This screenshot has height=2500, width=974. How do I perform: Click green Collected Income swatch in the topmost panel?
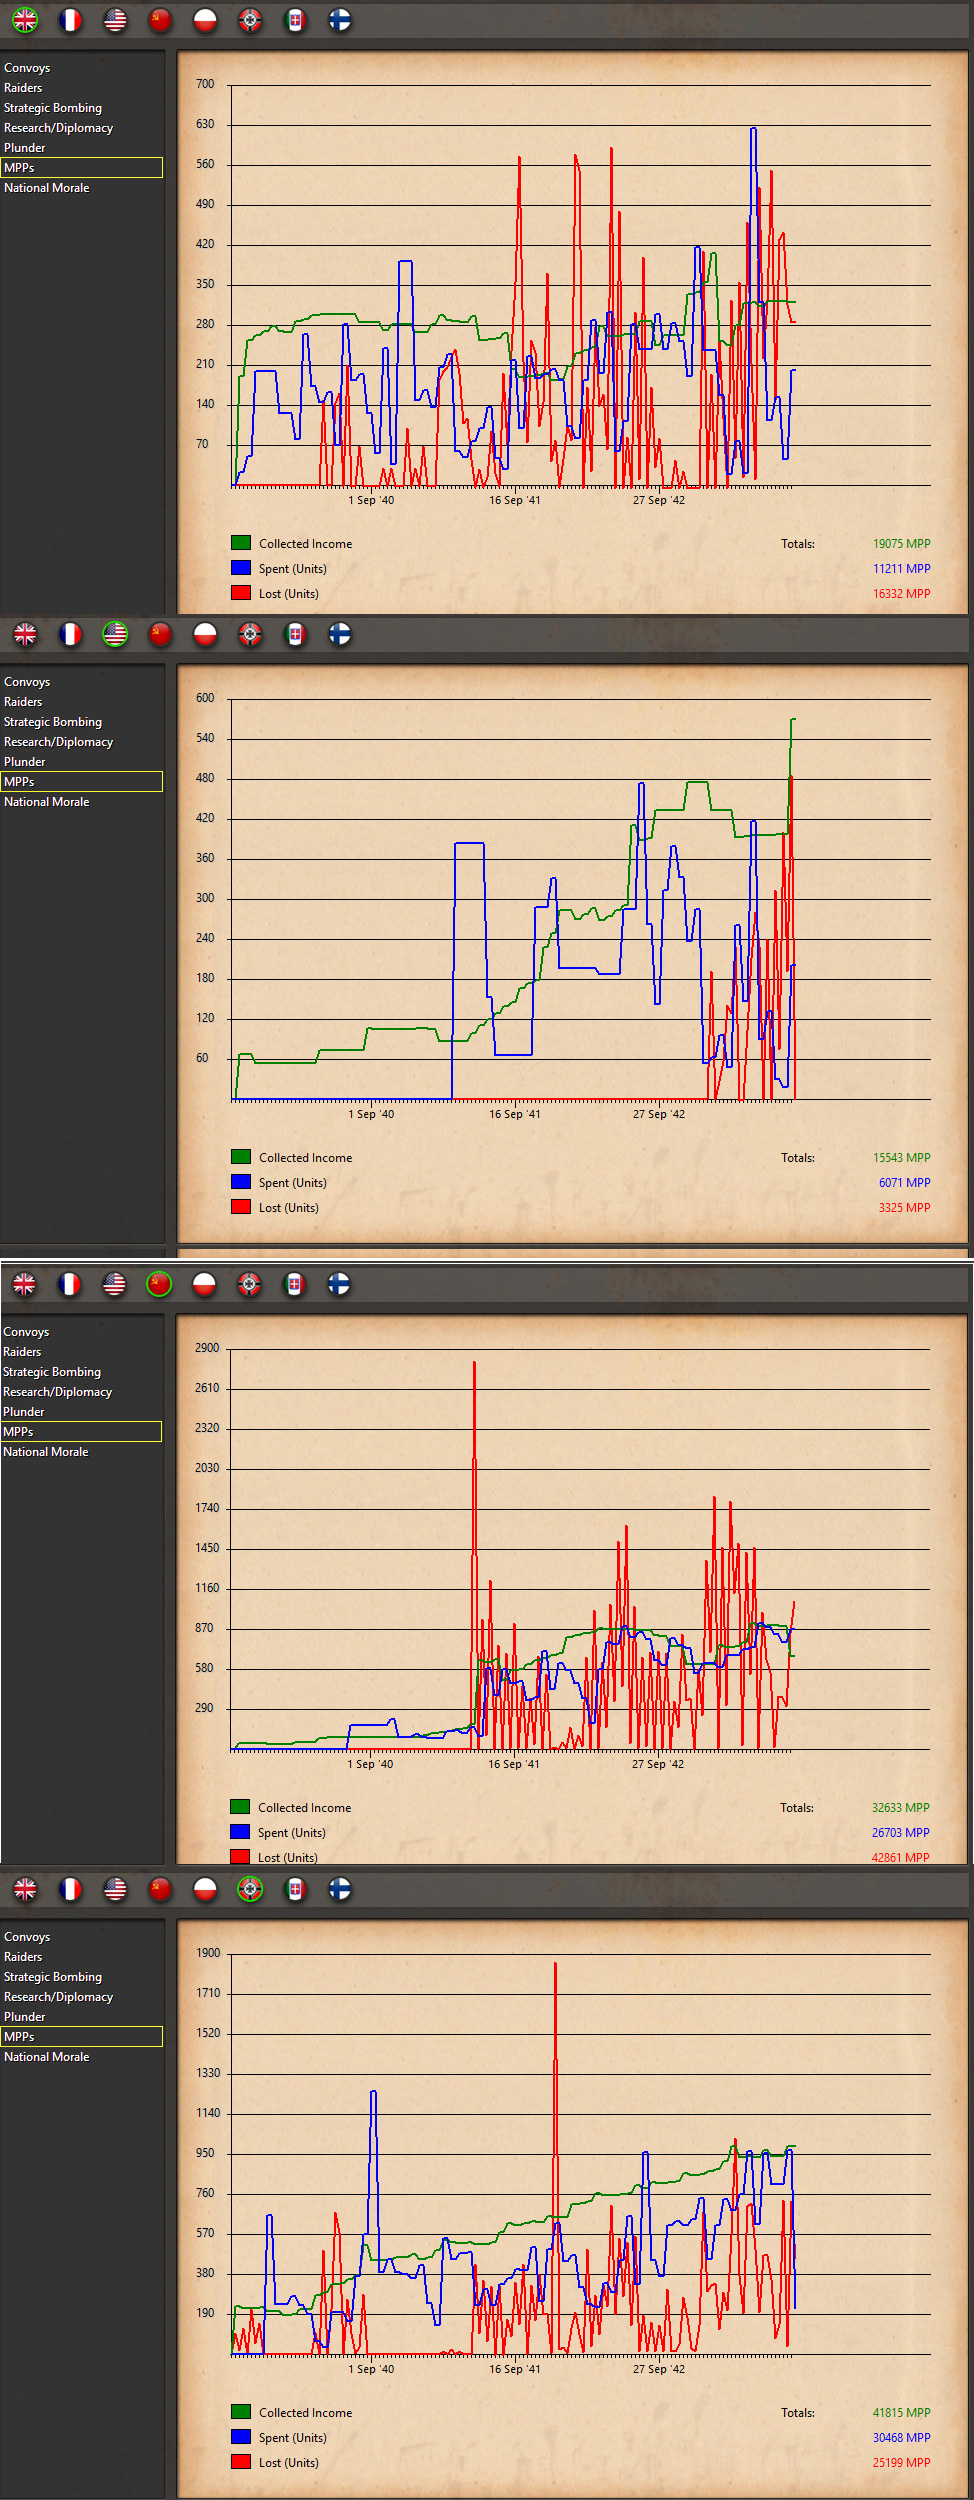(241, 543)
